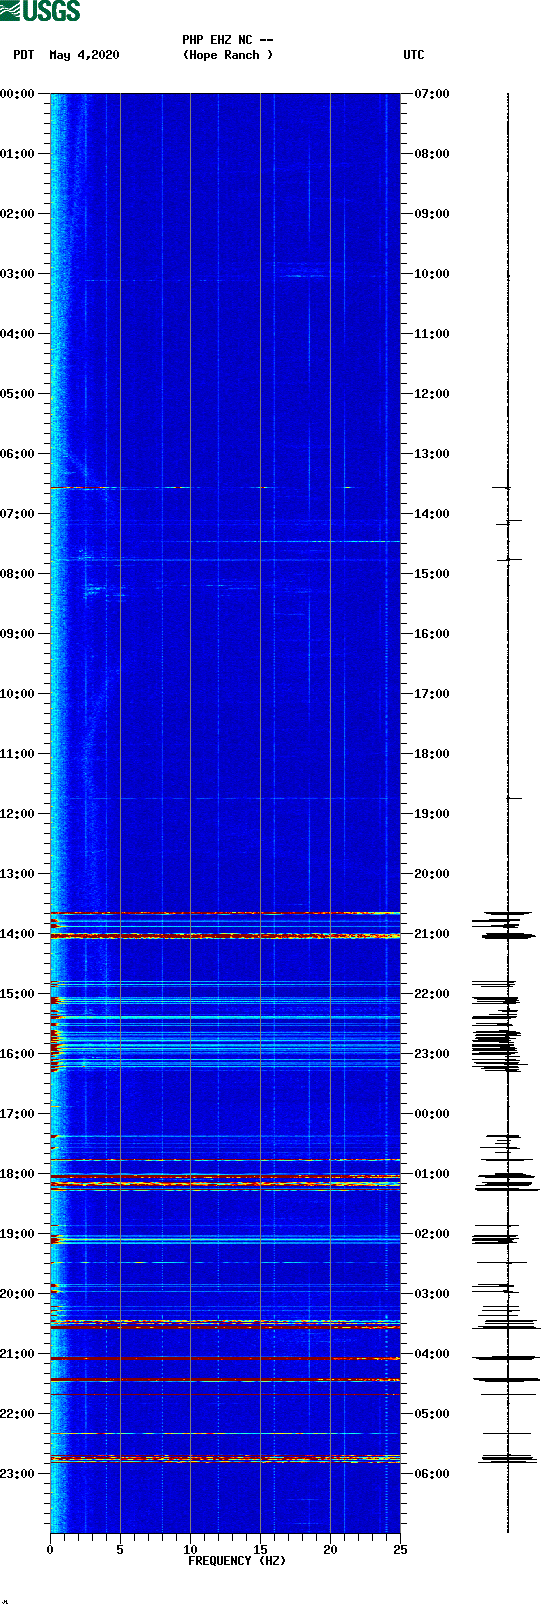Click the 10:00 UTC time label
This screenshot has height=1613, width=552.
coord(432,274)
